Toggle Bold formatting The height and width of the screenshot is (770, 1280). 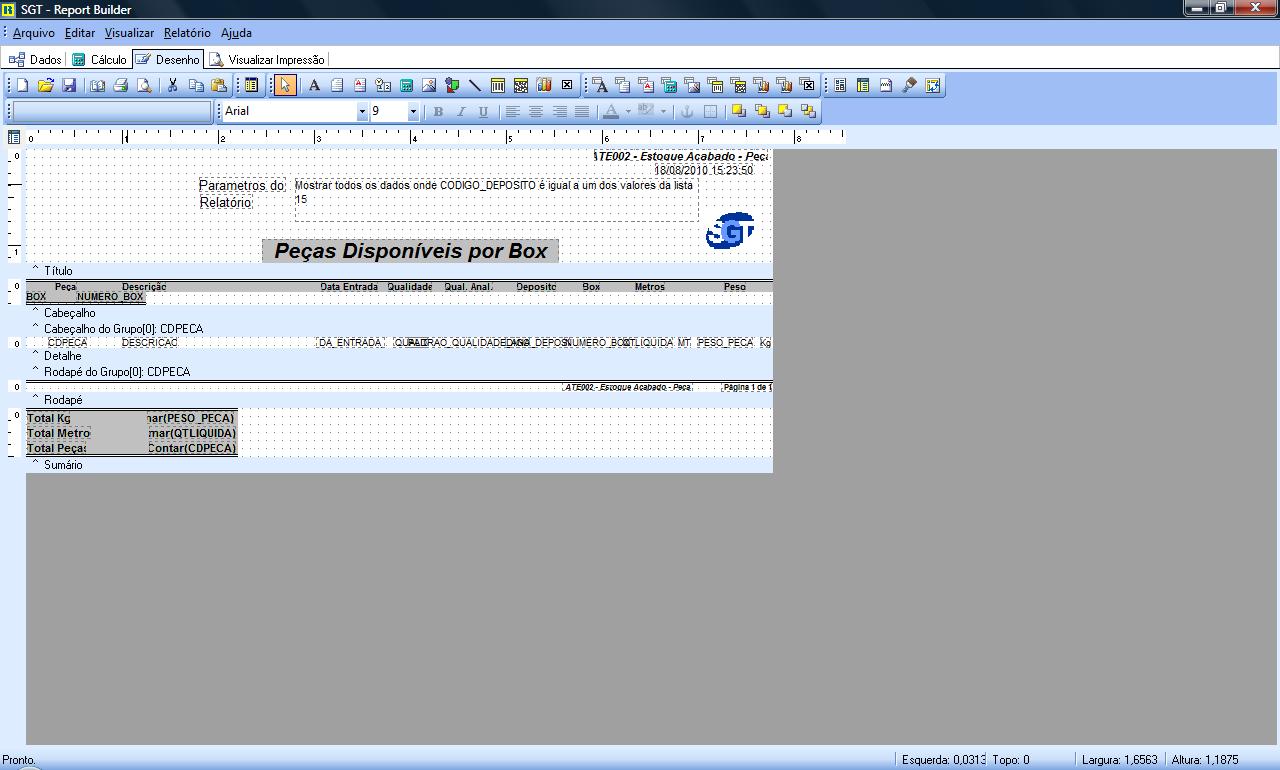pos(438,112)
